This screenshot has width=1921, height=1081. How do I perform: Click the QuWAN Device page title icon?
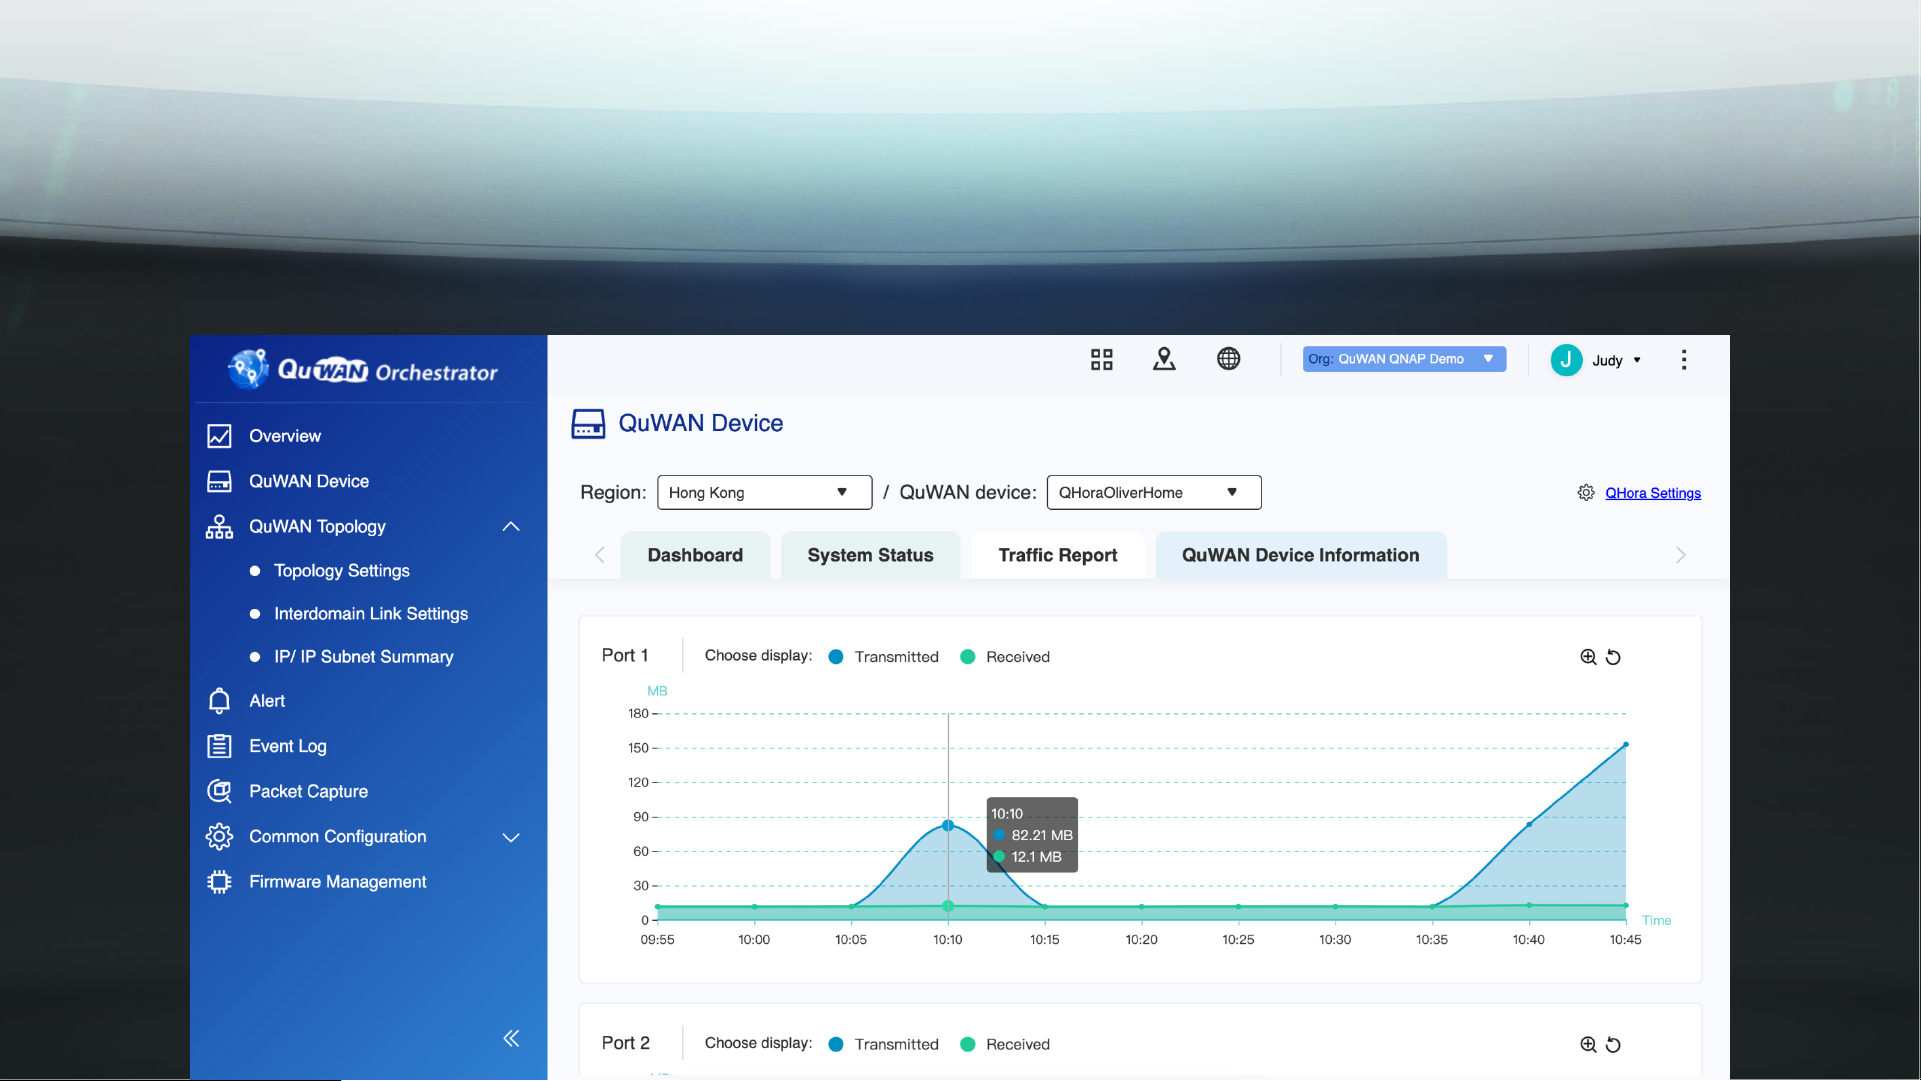[588, 423]
